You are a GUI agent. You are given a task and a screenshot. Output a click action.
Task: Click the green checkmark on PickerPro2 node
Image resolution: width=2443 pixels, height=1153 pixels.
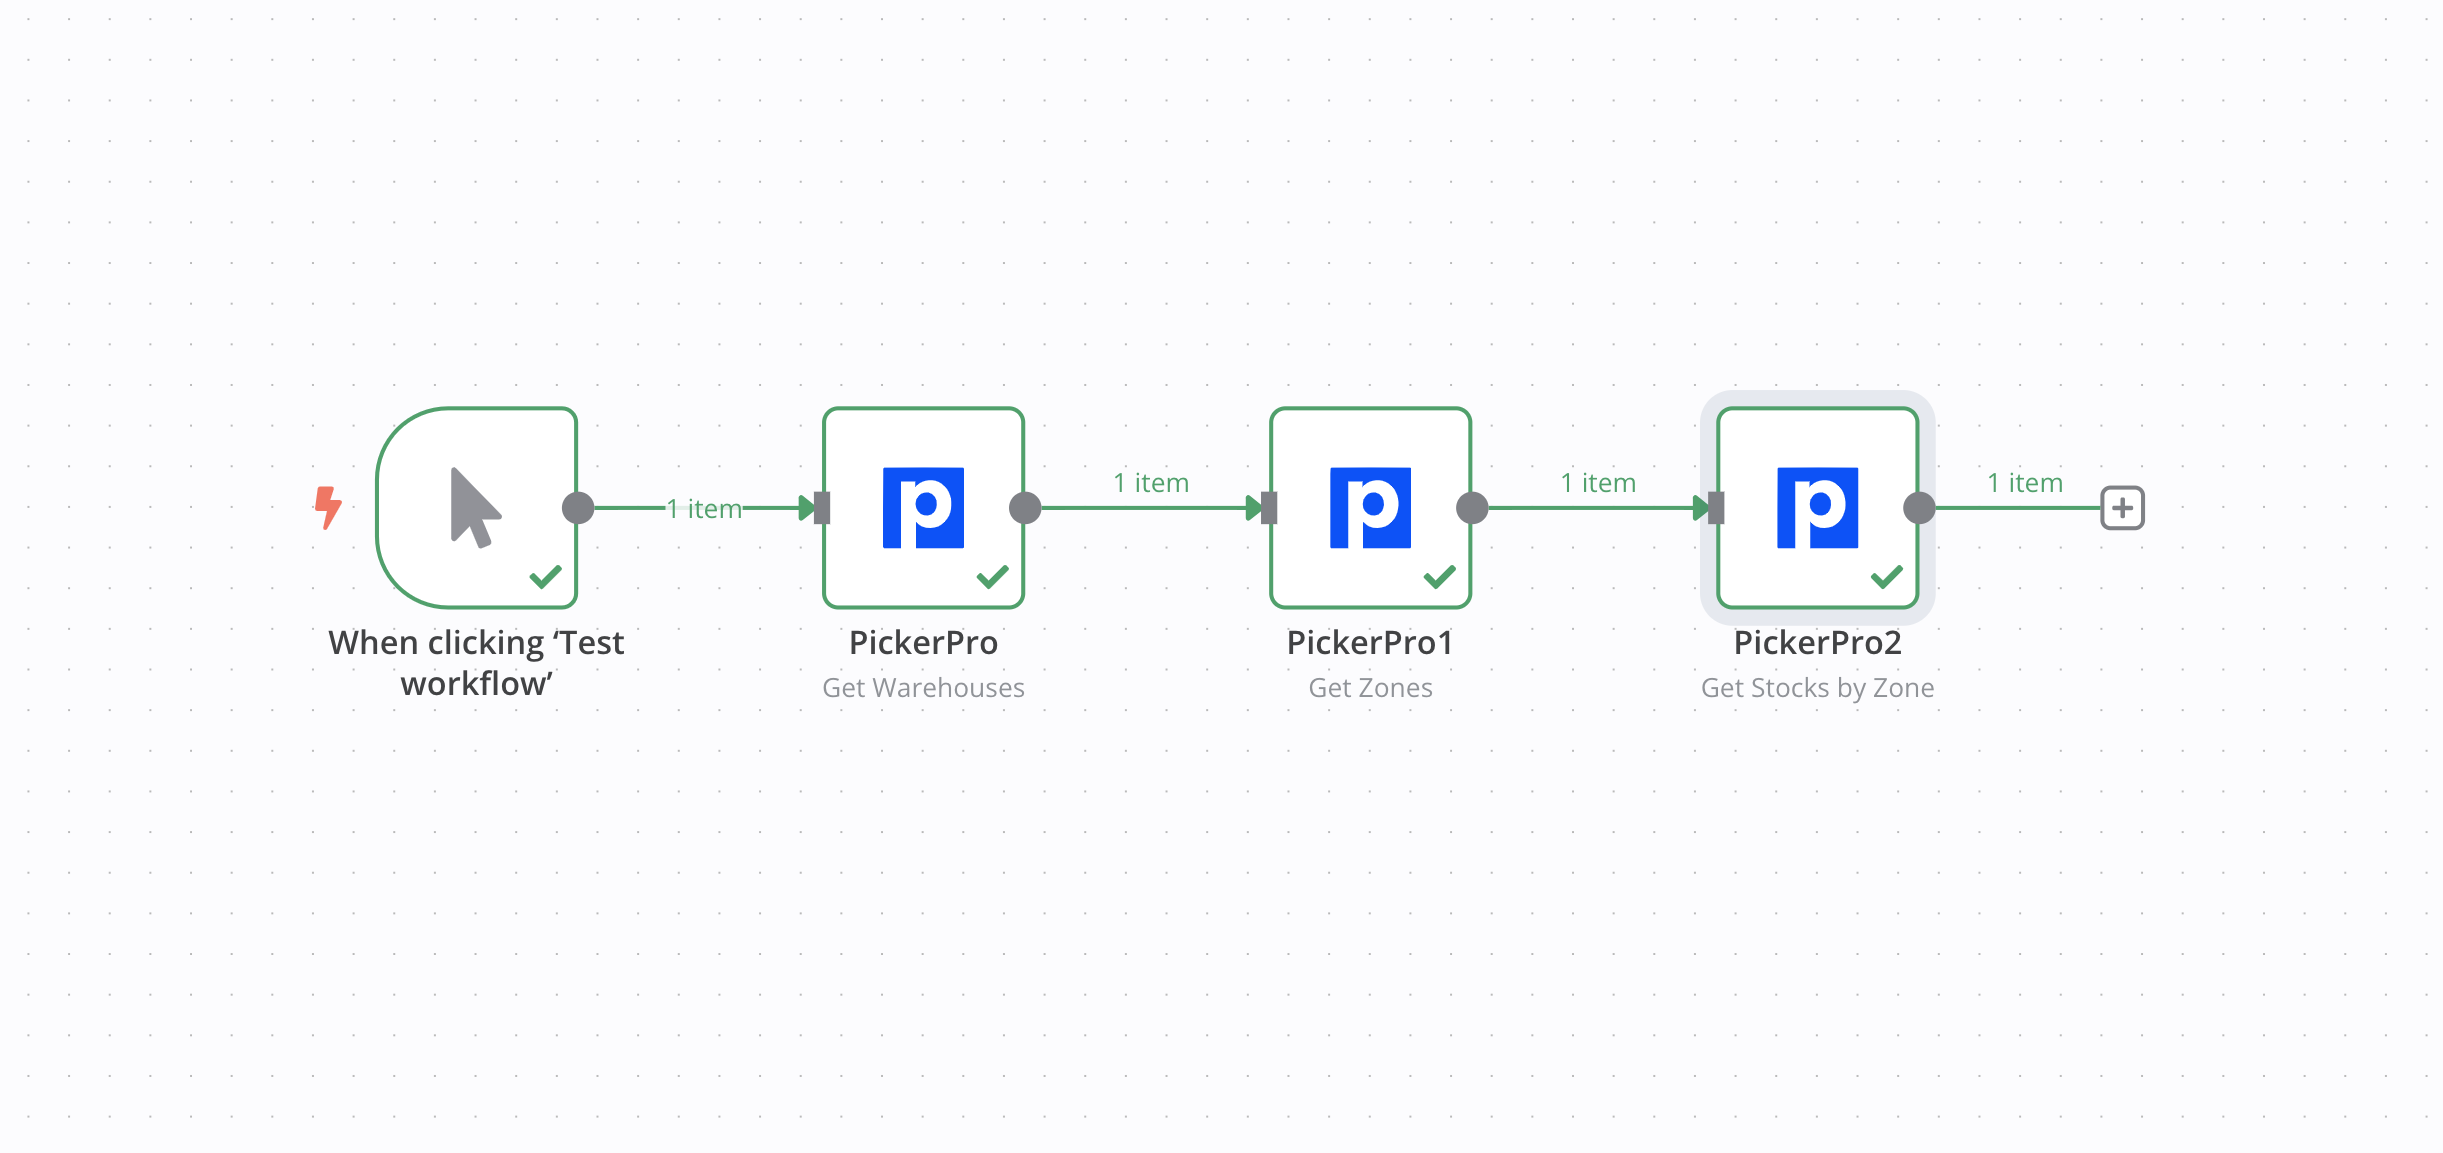click(x=1887, y=577)
